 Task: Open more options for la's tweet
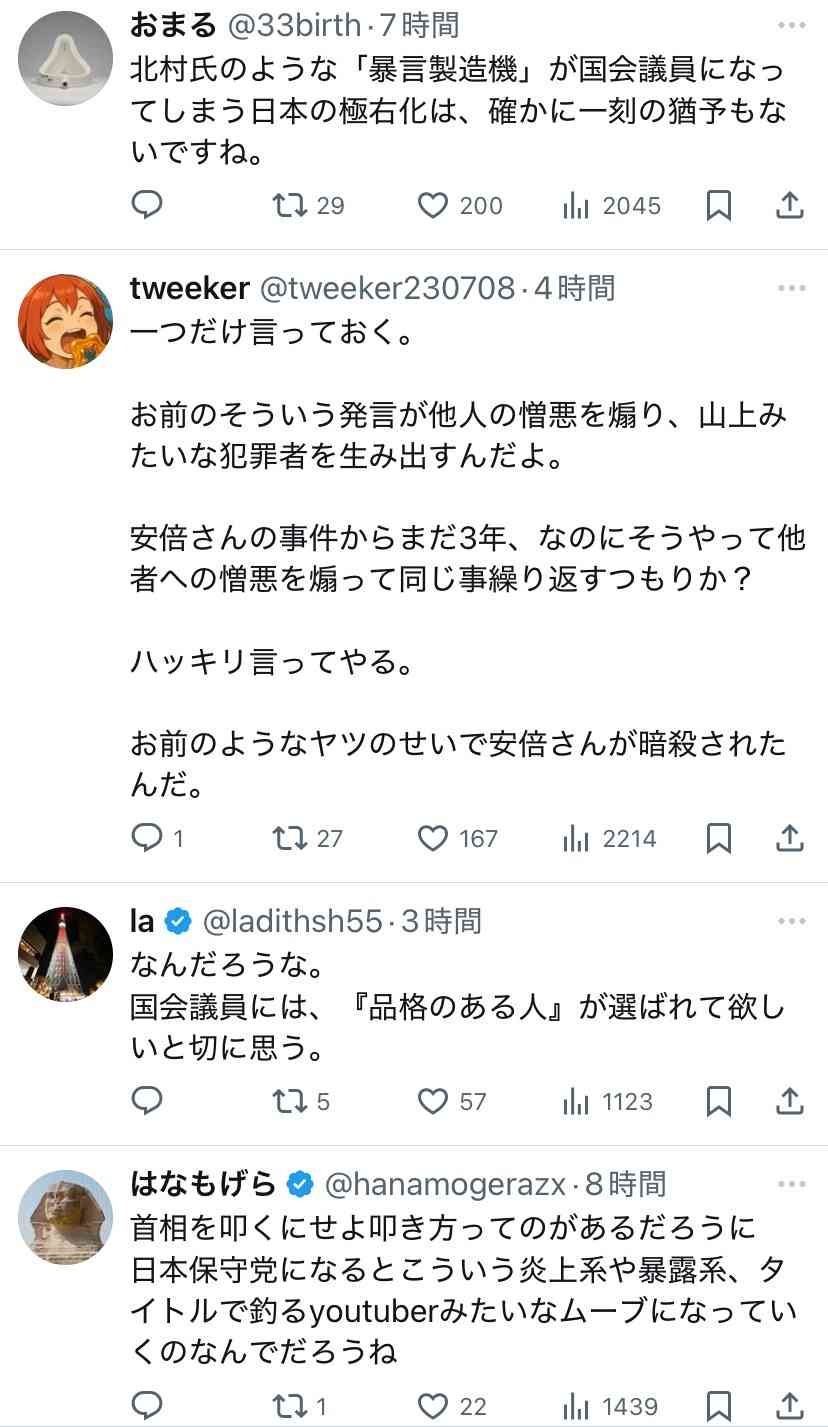pos(790,921)
